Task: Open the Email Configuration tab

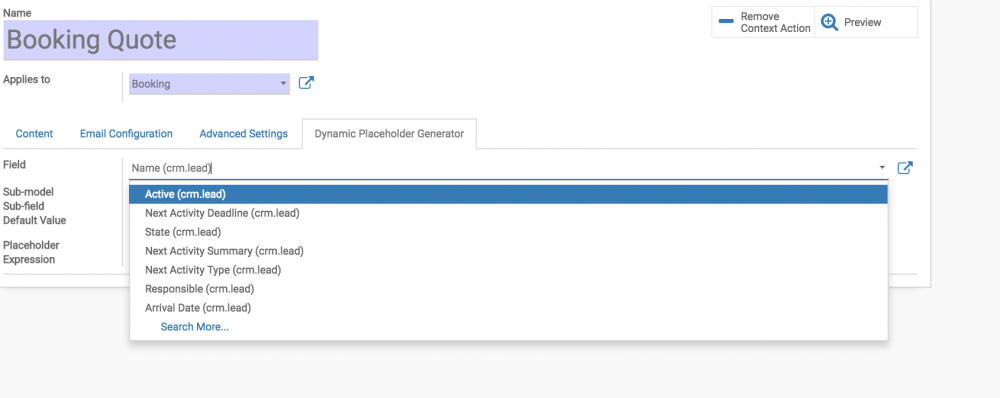Action: tap(126, 134)
